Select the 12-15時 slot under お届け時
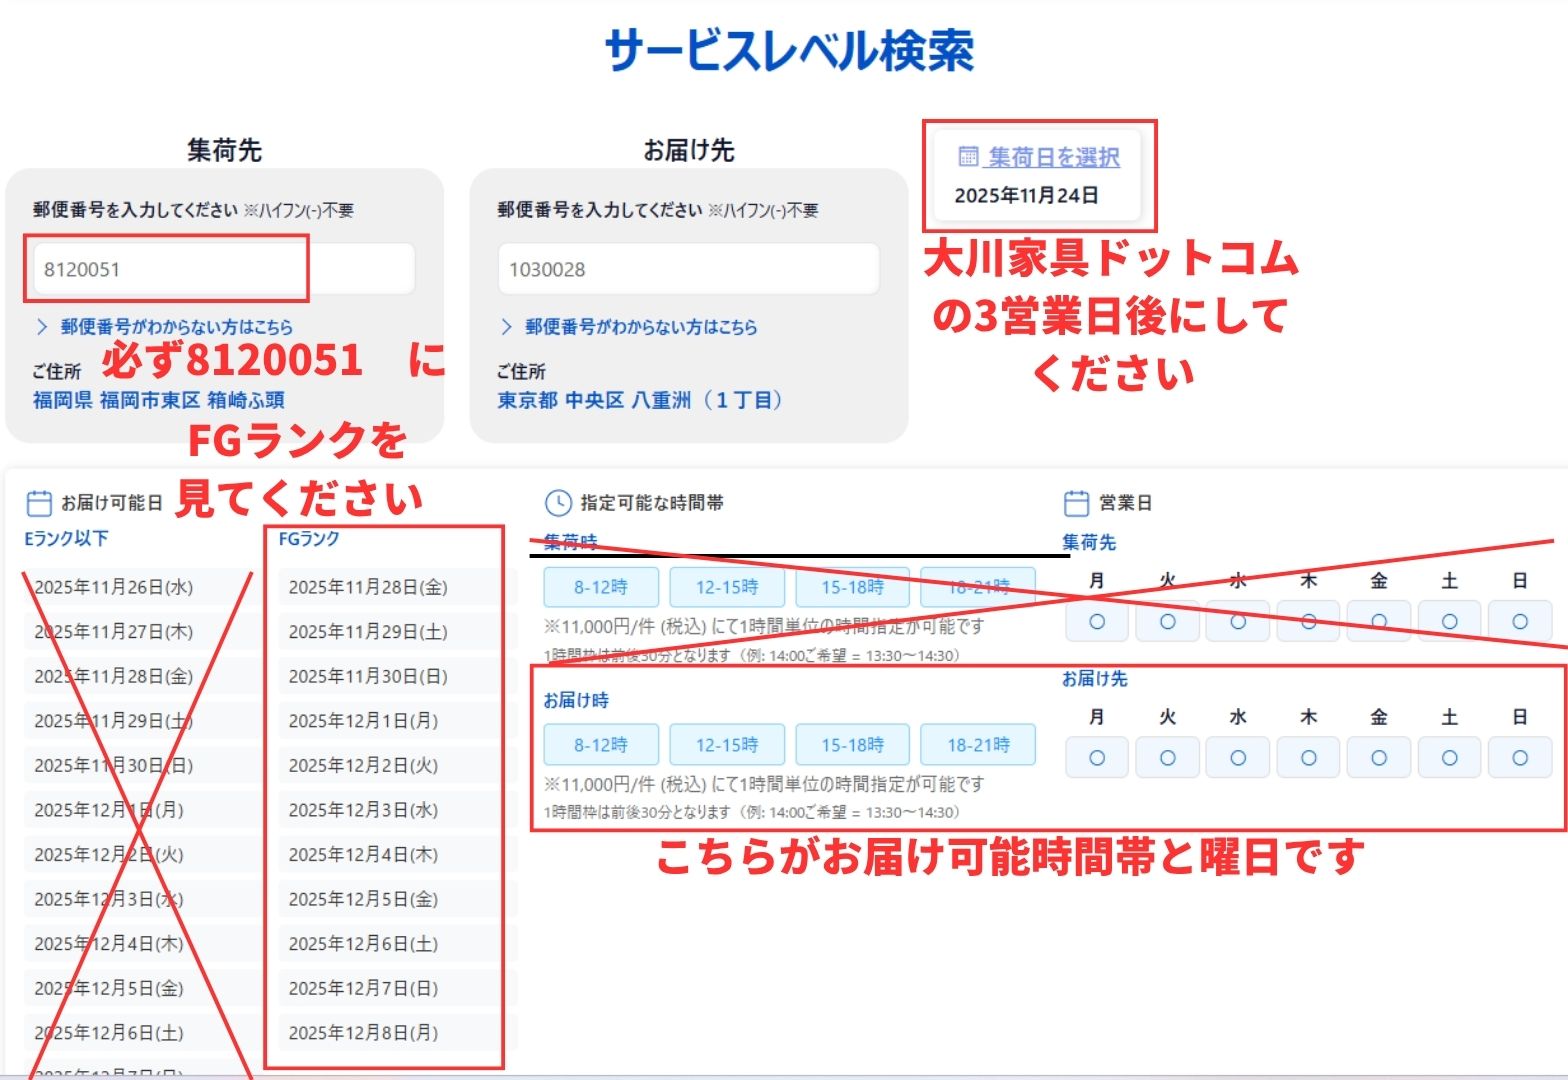 (727, 745)
